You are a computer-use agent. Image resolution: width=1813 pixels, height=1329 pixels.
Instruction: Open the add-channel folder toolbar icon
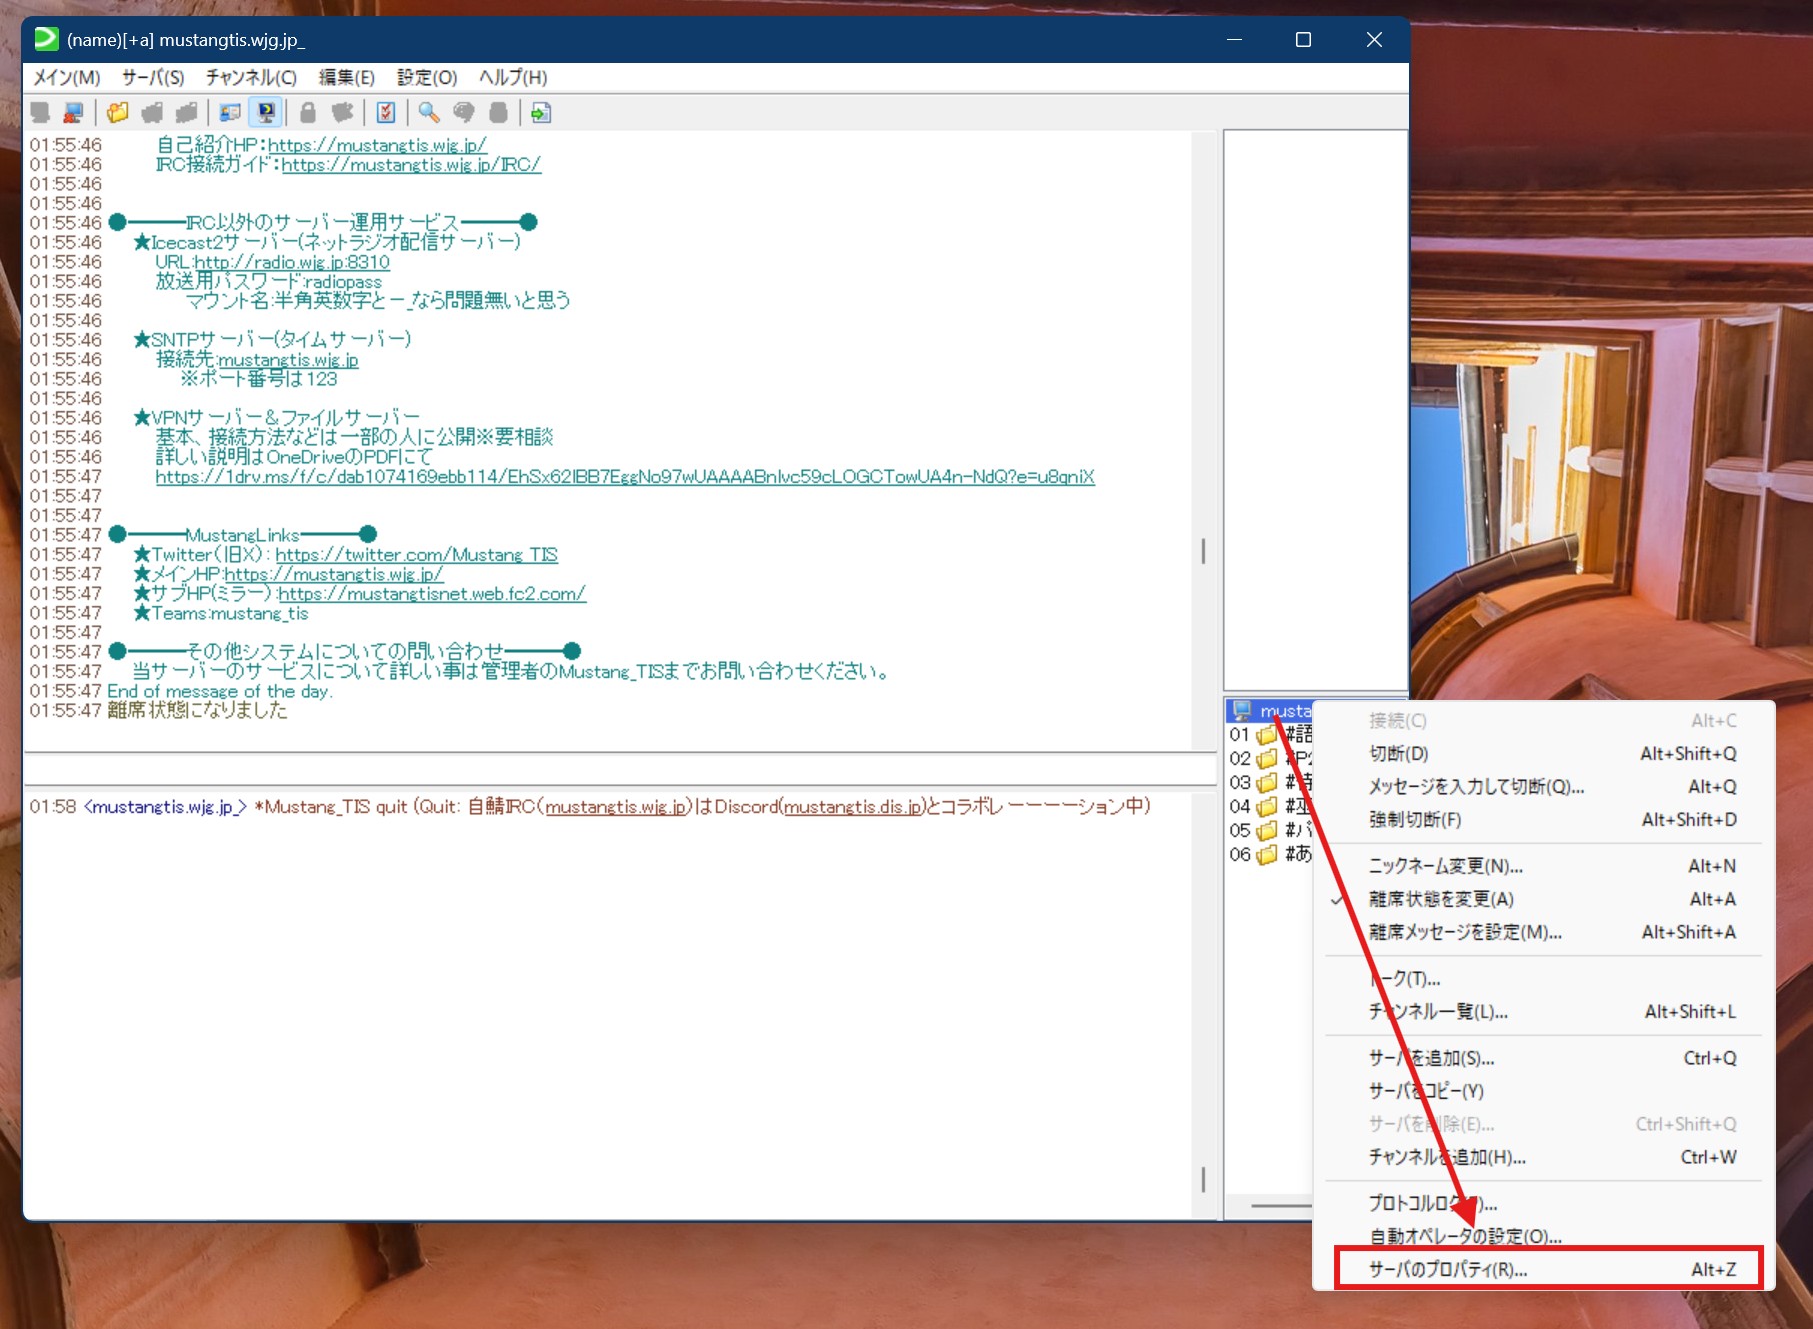pos(117,112)
